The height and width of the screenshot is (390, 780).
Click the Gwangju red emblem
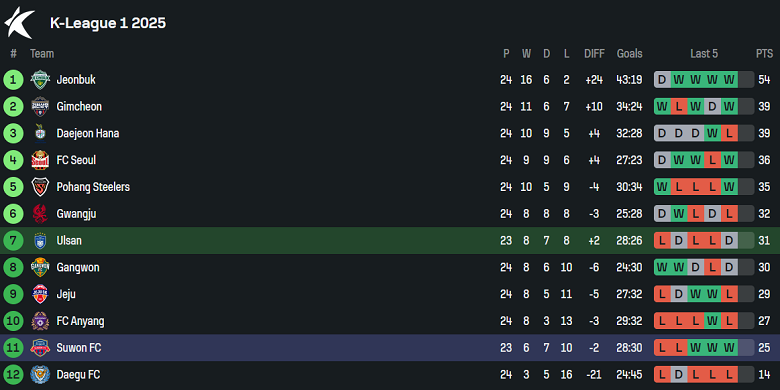coord(40,214)
